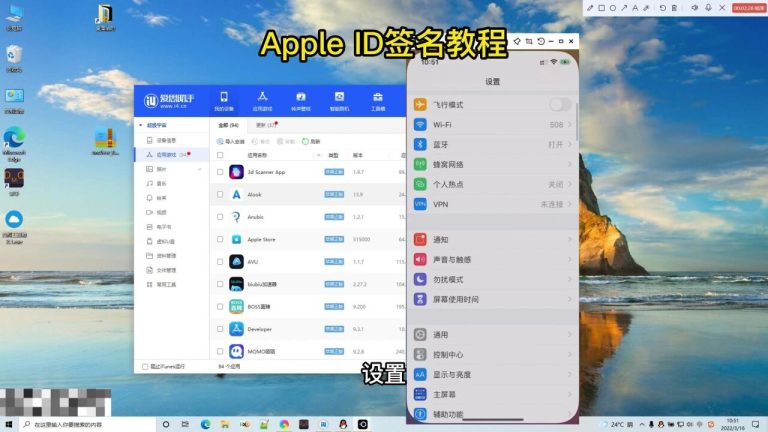Click the 导入安装 import install button
768x432 pixels.
click(231, 142)
